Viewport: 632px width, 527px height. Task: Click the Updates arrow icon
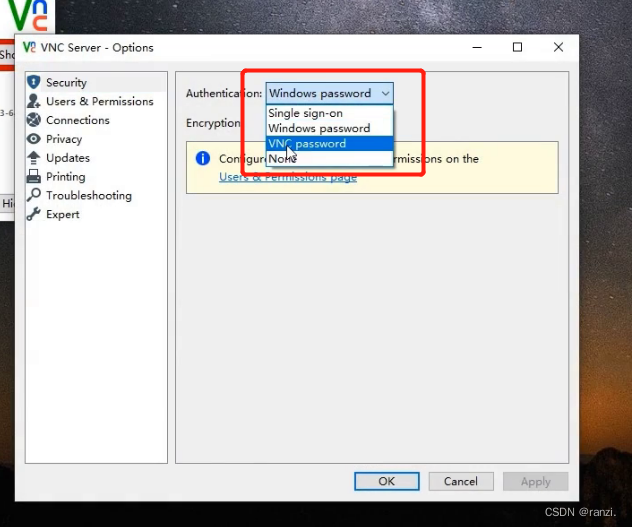[33, 158]
